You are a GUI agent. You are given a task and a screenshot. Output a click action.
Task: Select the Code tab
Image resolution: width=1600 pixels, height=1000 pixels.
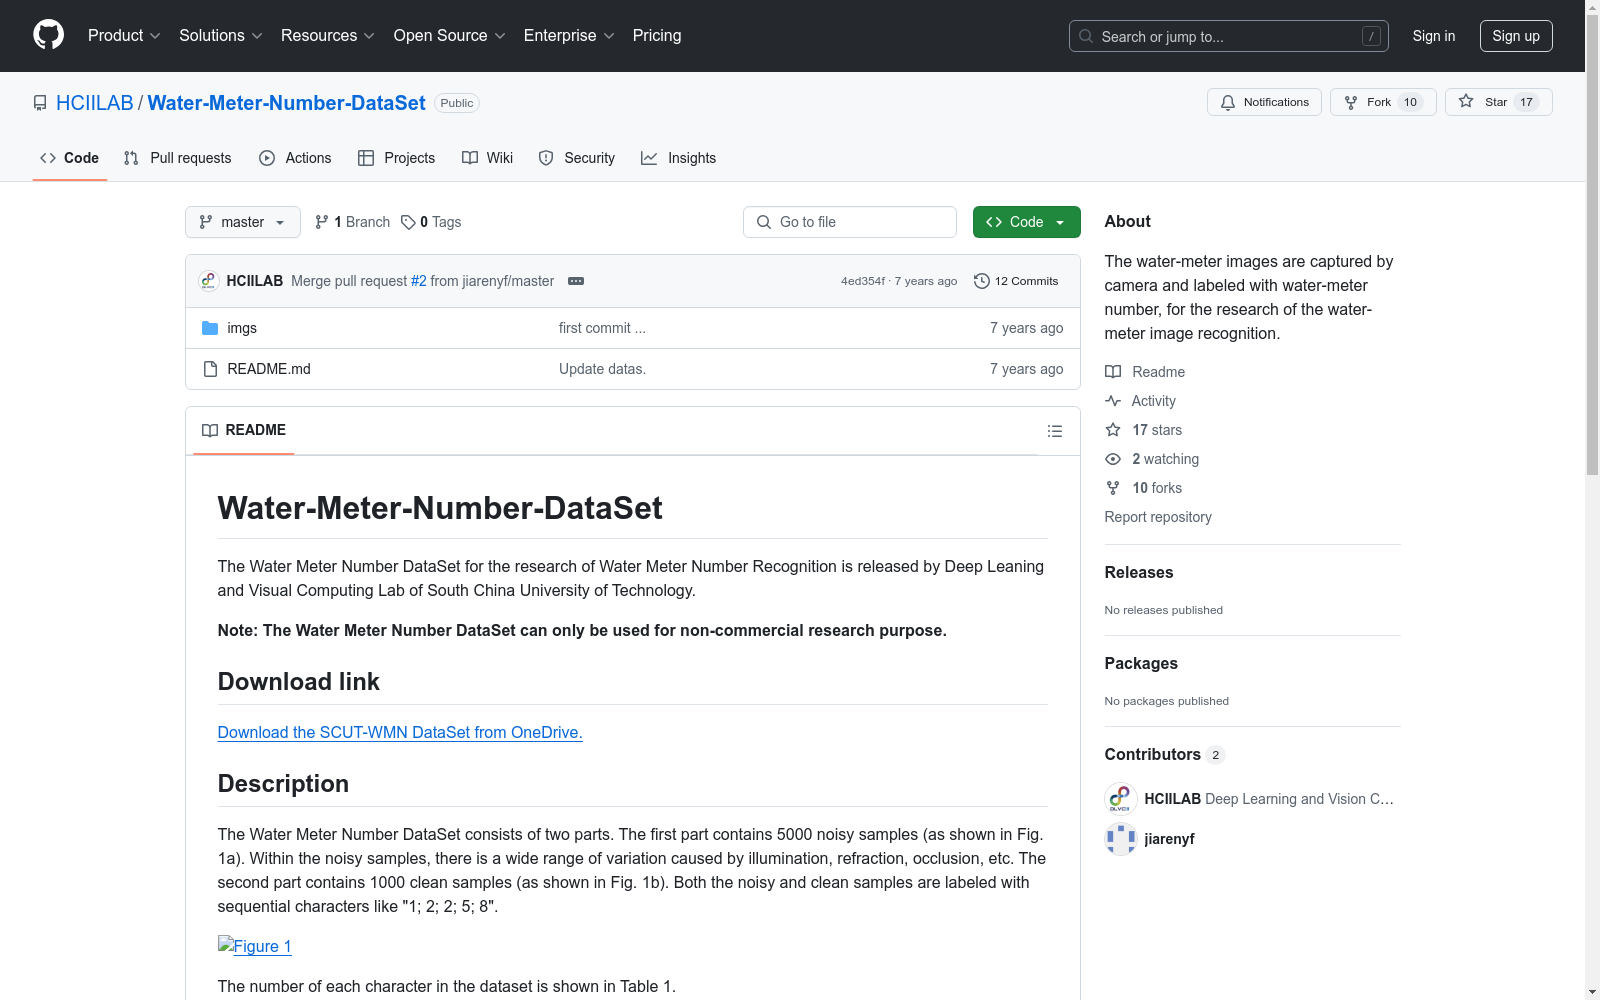pyautogui.click(x=70, y=158)
